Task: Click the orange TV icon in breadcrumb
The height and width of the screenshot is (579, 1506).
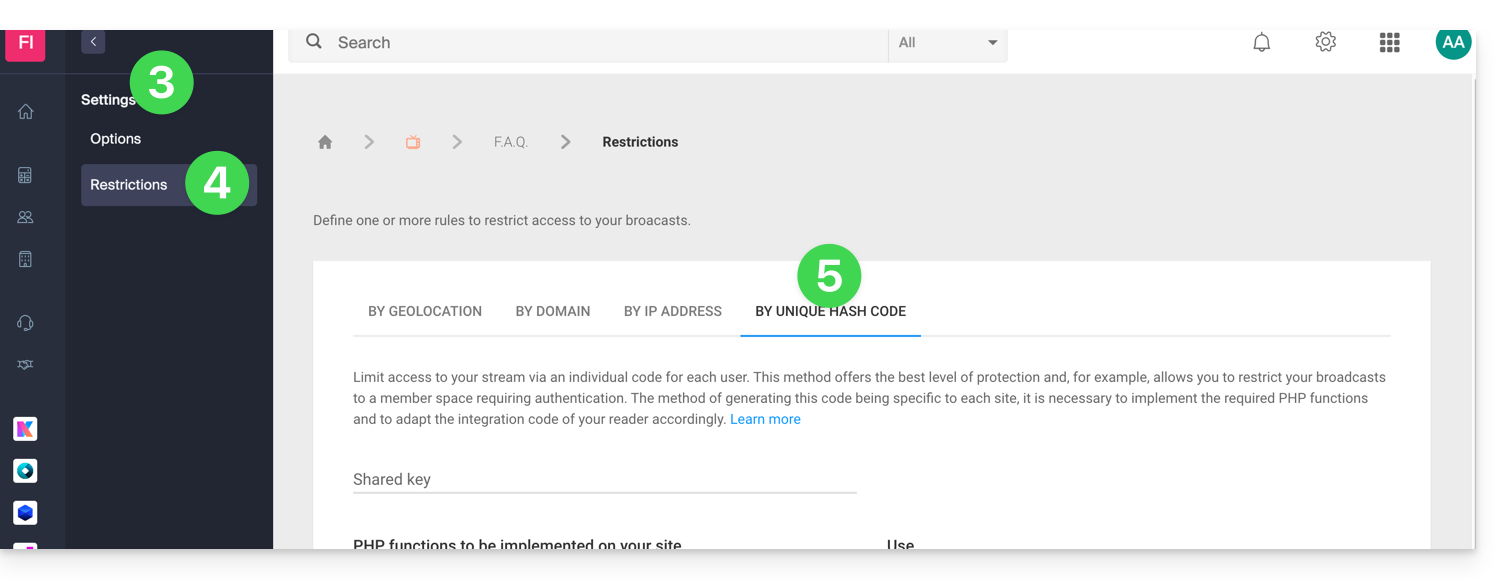Action: click(x=413, y=142)
